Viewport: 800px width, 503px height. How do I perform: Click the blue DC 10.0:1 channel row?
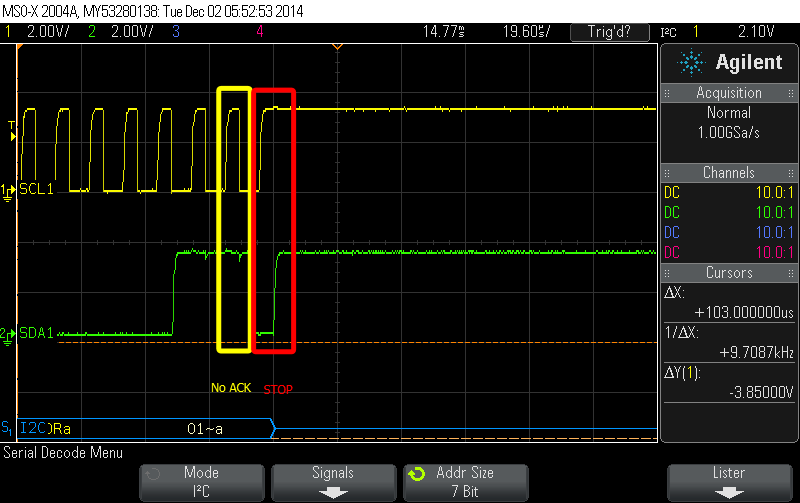click(x=729, y=233)
